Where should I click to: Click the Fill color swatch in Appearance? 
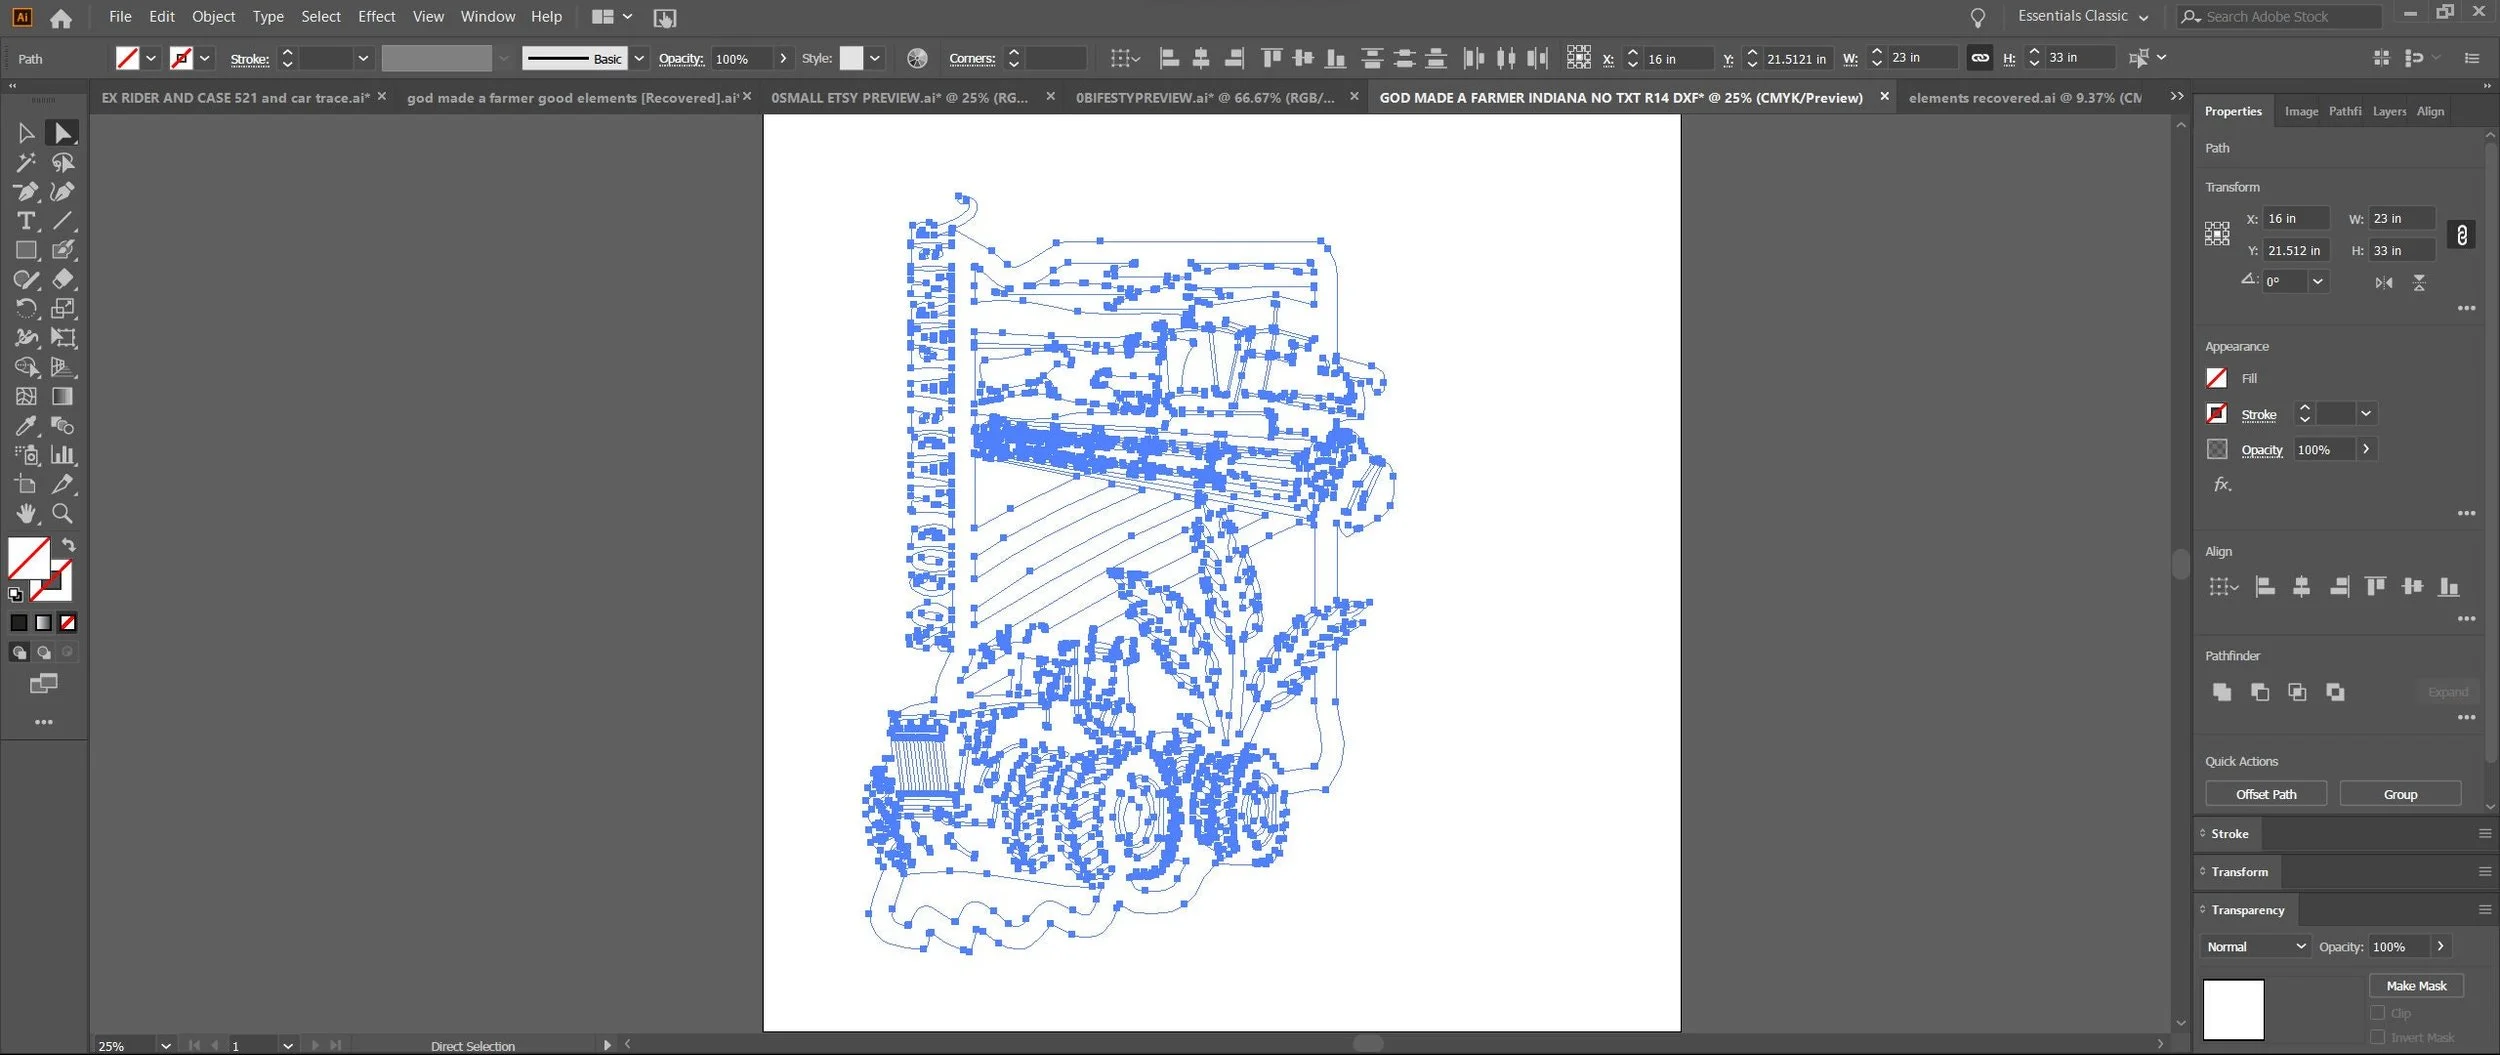[x=2216, y=378]
